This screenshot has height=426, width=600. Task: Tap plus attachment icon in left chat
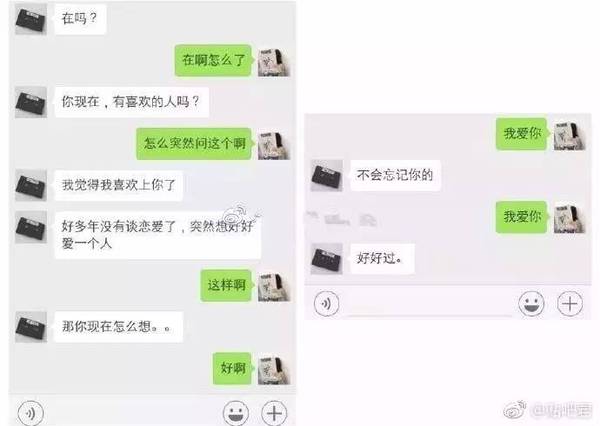tap(274, 413)
